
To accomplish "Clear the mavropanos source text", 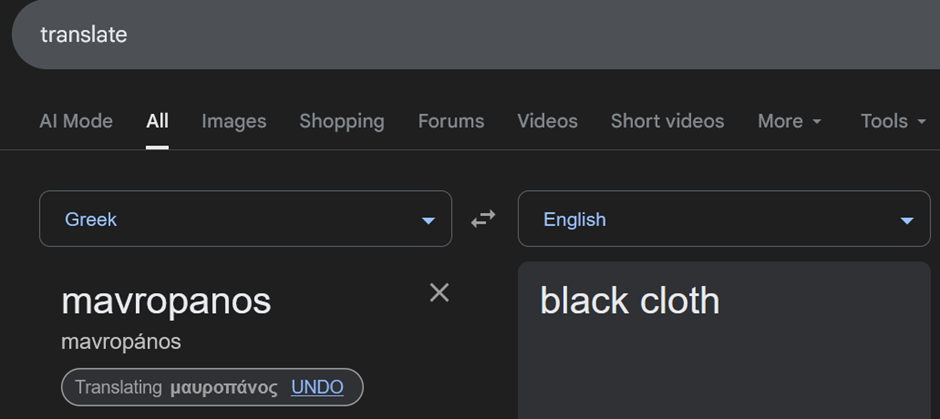I will (439, 292).
